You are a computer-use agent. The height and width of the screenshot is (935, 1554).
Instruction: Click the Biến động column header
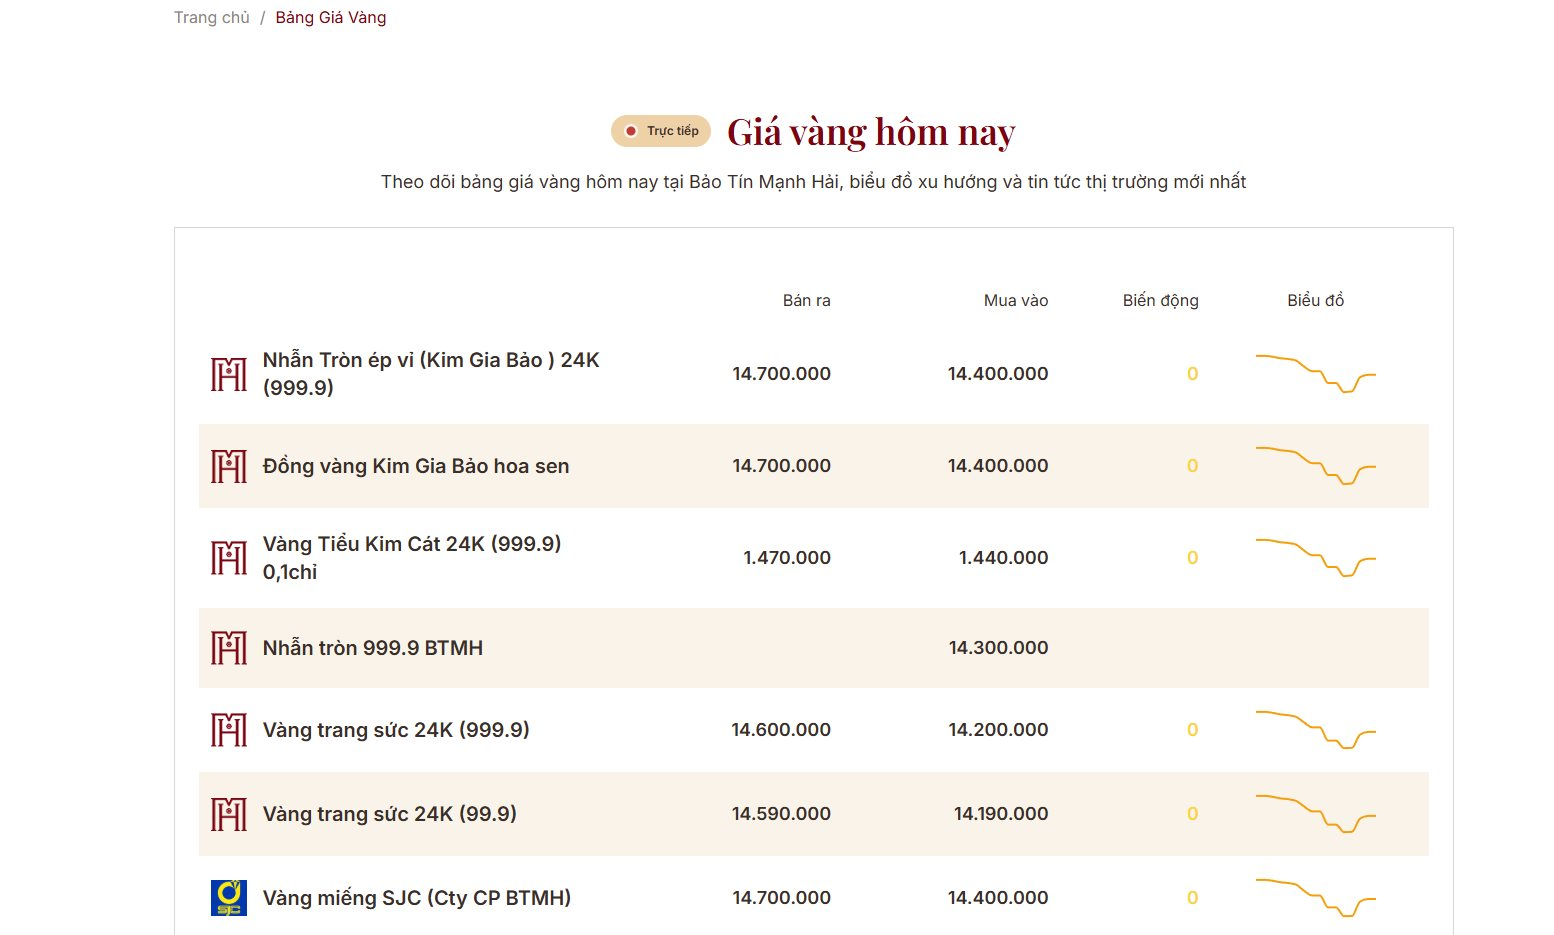(x=1160, y=300)
